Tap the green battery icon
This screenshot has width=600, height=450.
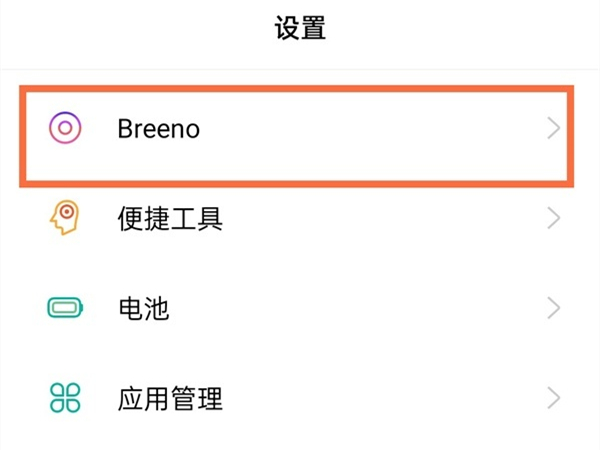tap(65, 308)
